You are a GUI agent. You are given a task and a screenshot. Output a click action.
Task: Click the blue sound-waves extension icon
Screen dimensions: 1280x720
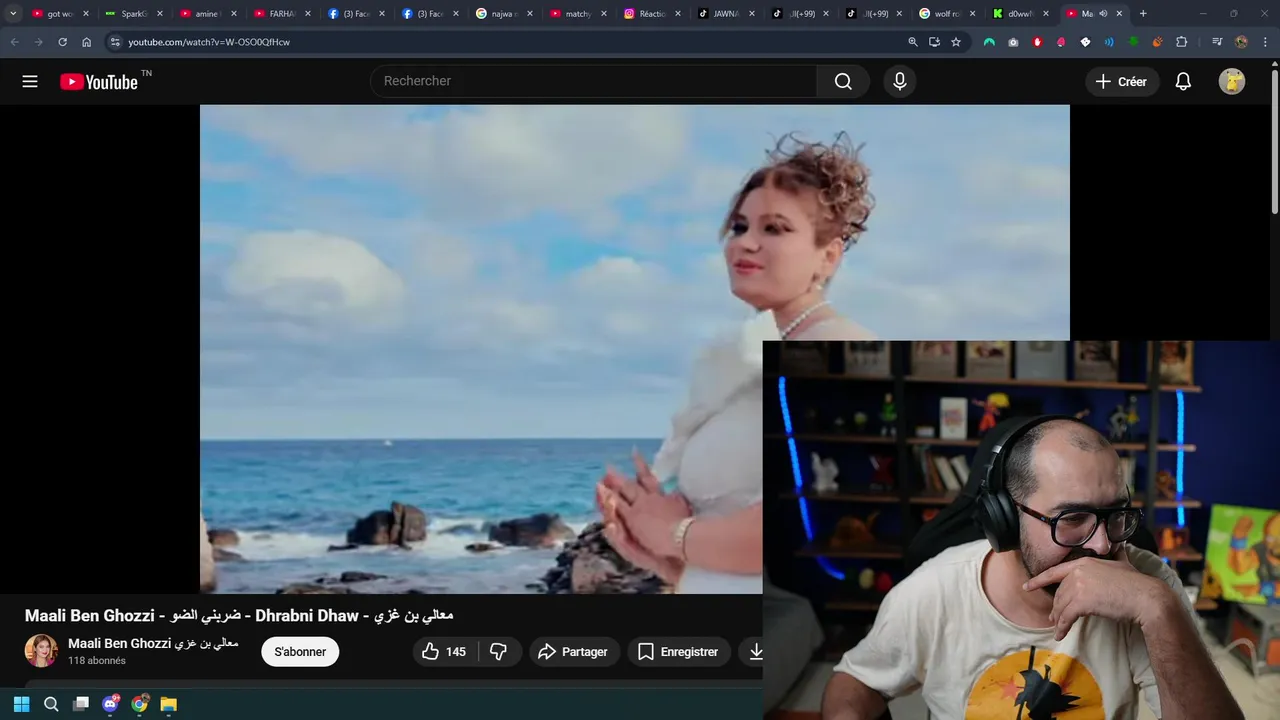[1109, 42]
